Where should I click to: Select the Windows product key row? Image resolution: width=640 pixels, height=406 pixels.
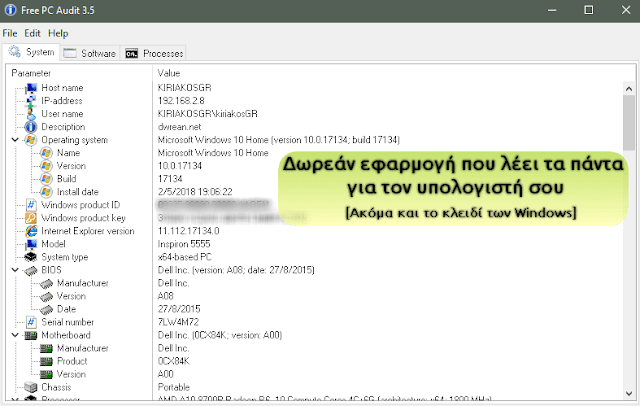click(x=315, y=218)
